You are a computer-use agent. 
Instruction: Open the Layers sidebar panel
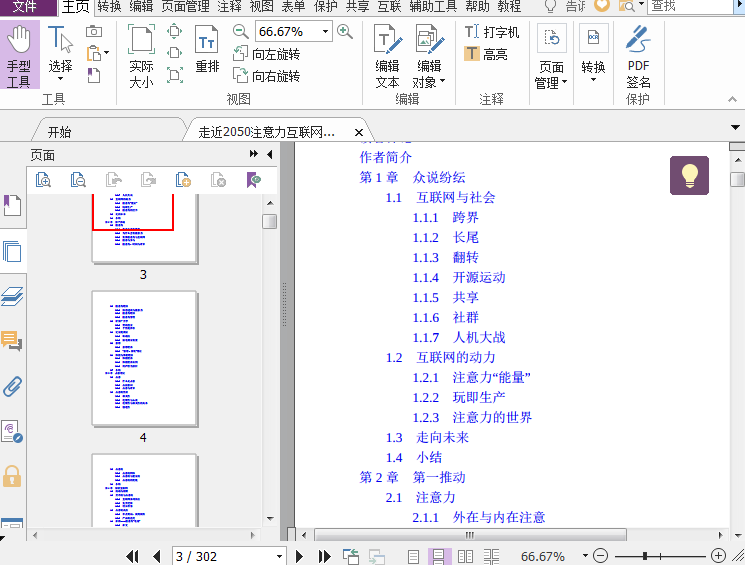click(12, 296)
